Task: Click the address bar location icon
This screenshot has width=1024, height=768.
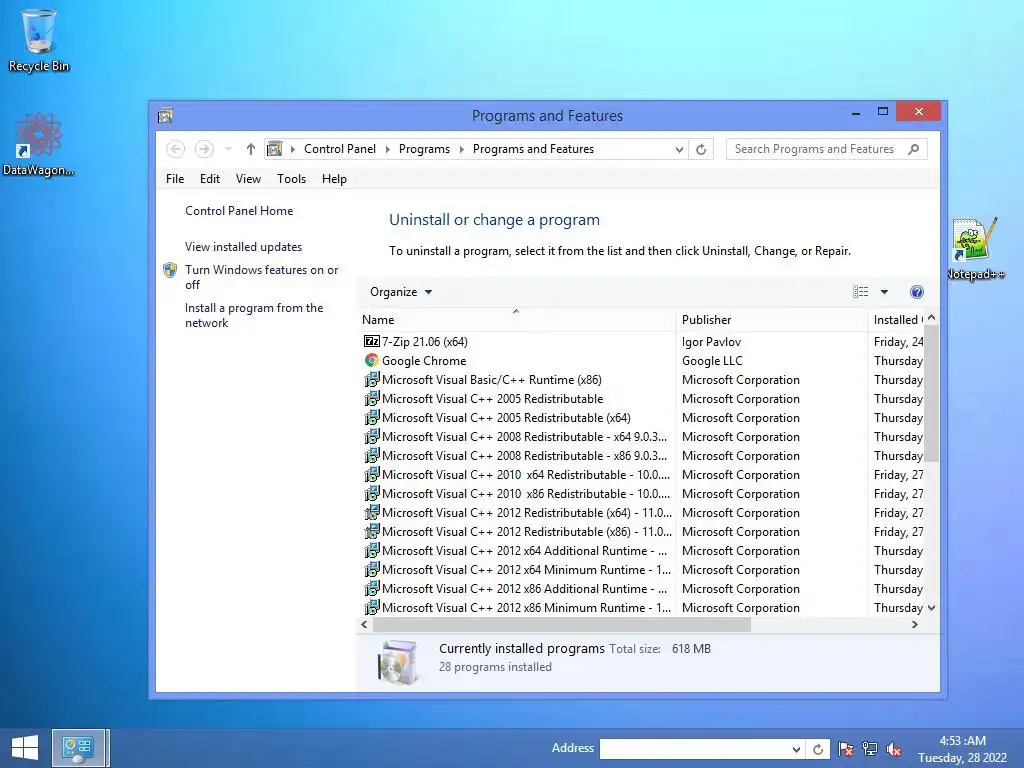Action: click(275, 149)
